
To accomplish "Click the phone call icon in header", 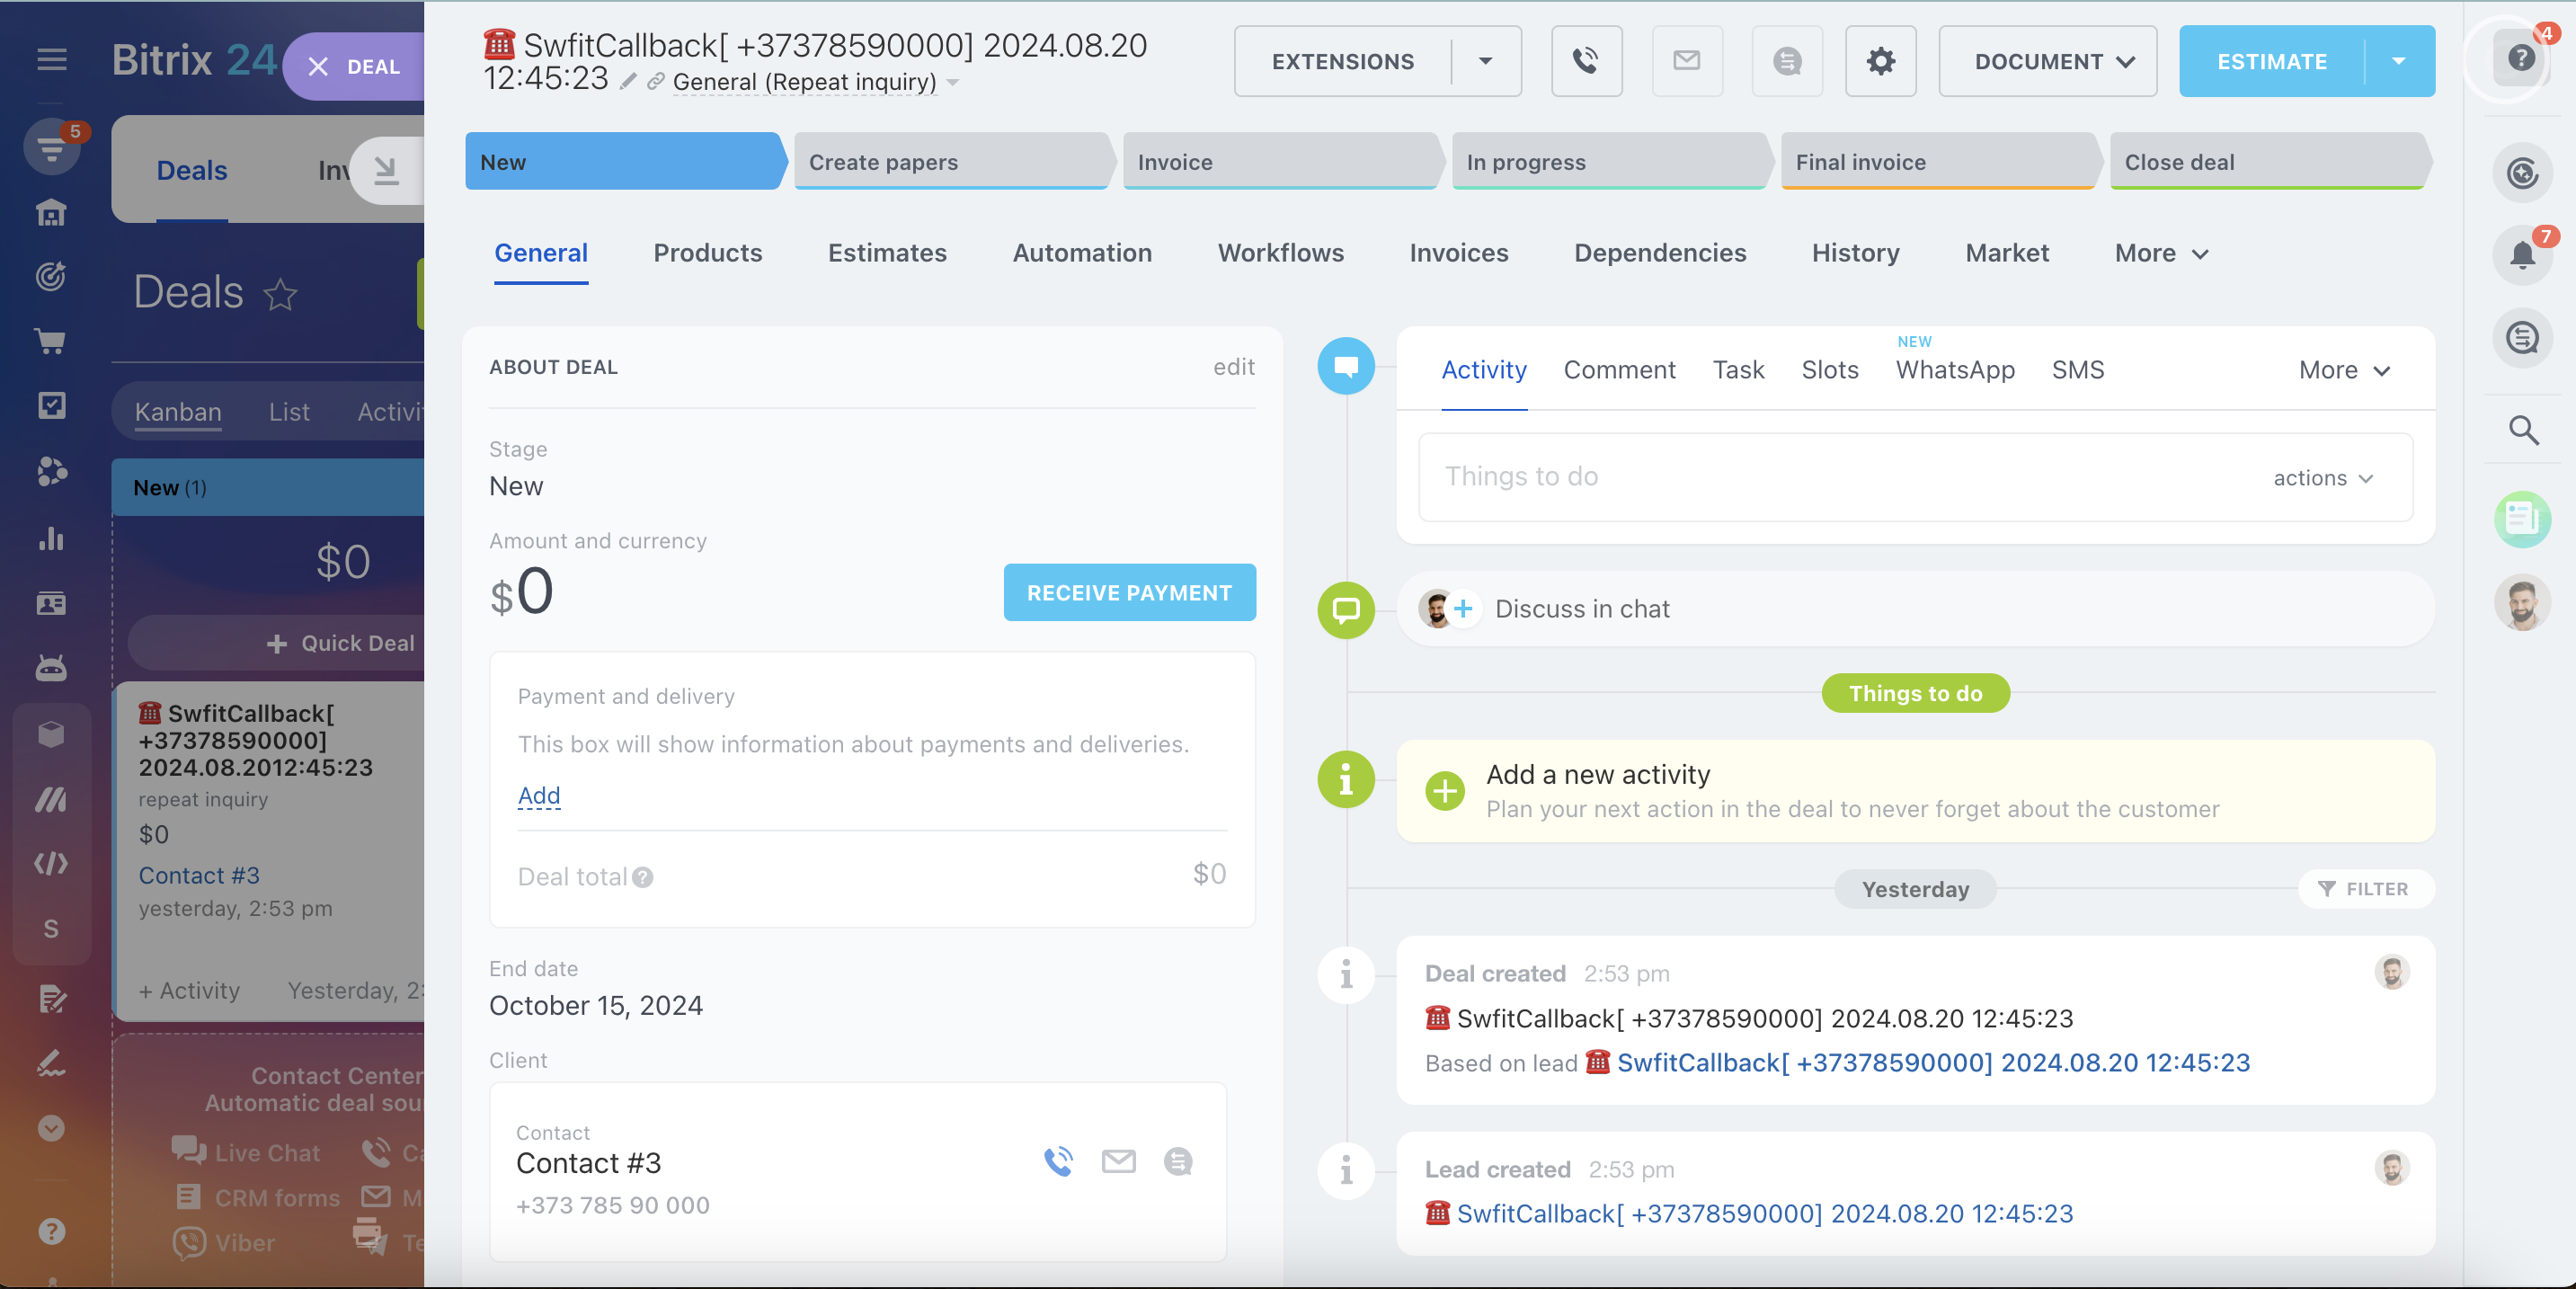I will tap(1586, 61).
